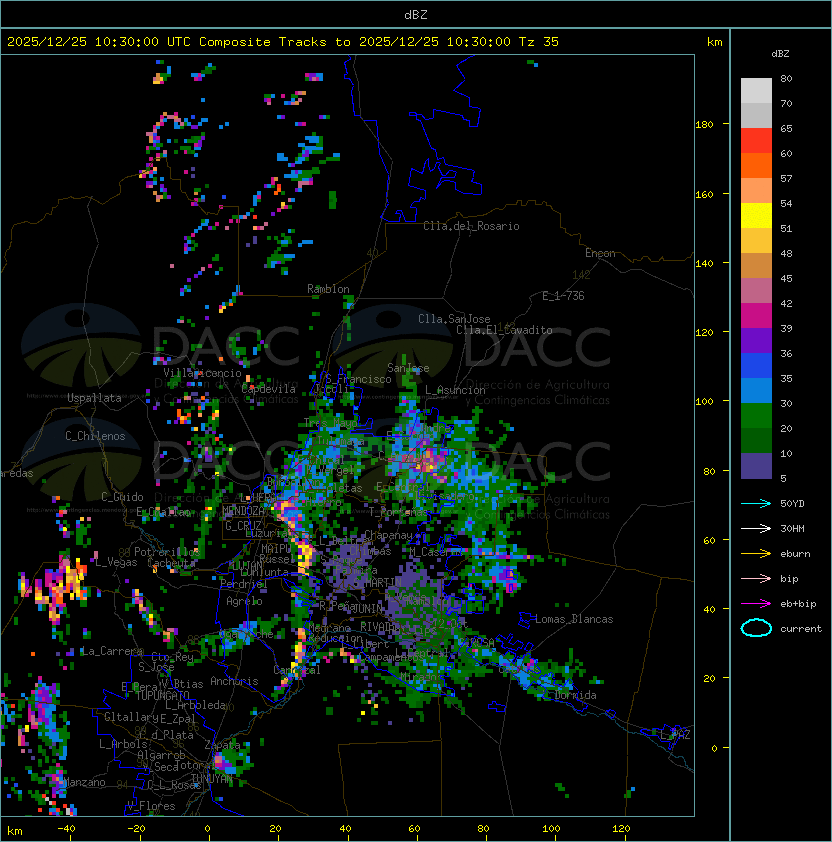Click the Manzano label
Image resolution: width=832 pixels, height=842 pixels.
coord(84,782)
